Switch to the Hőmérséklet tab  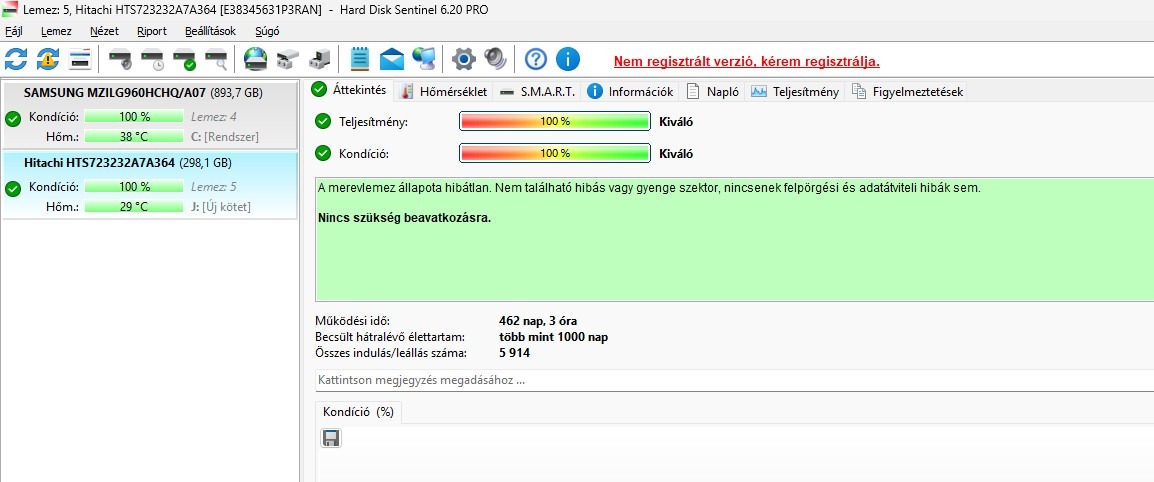coord(444,92)
